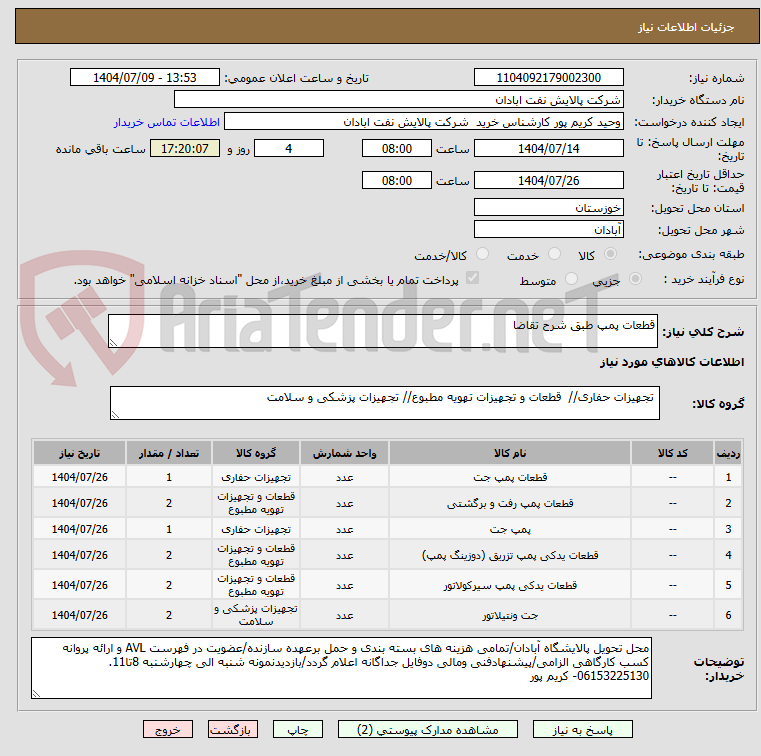Click the resize handle of توضیحات خریدار box
Viewport: 761px width, 756px height.
[36, 694]
